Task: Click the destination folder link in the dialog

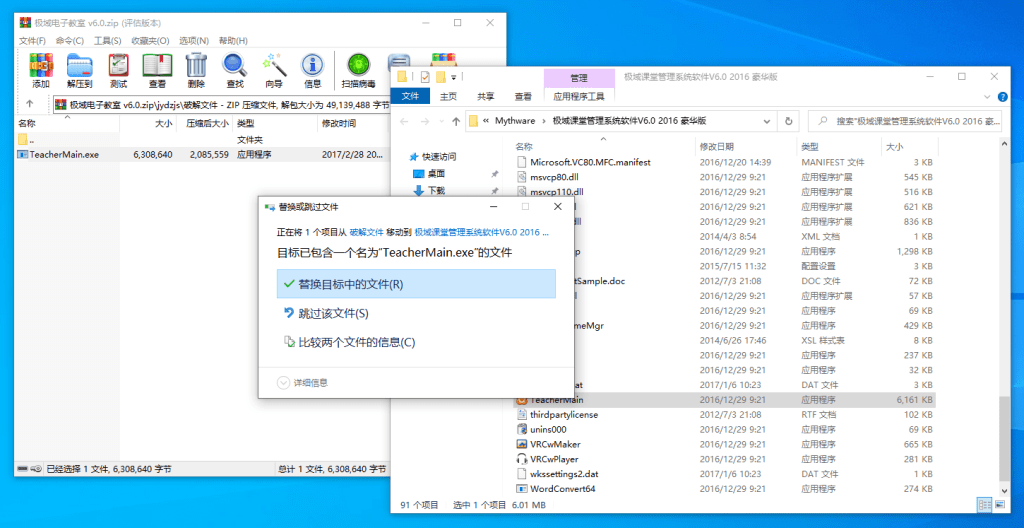Action: click(x=481, y=232)
